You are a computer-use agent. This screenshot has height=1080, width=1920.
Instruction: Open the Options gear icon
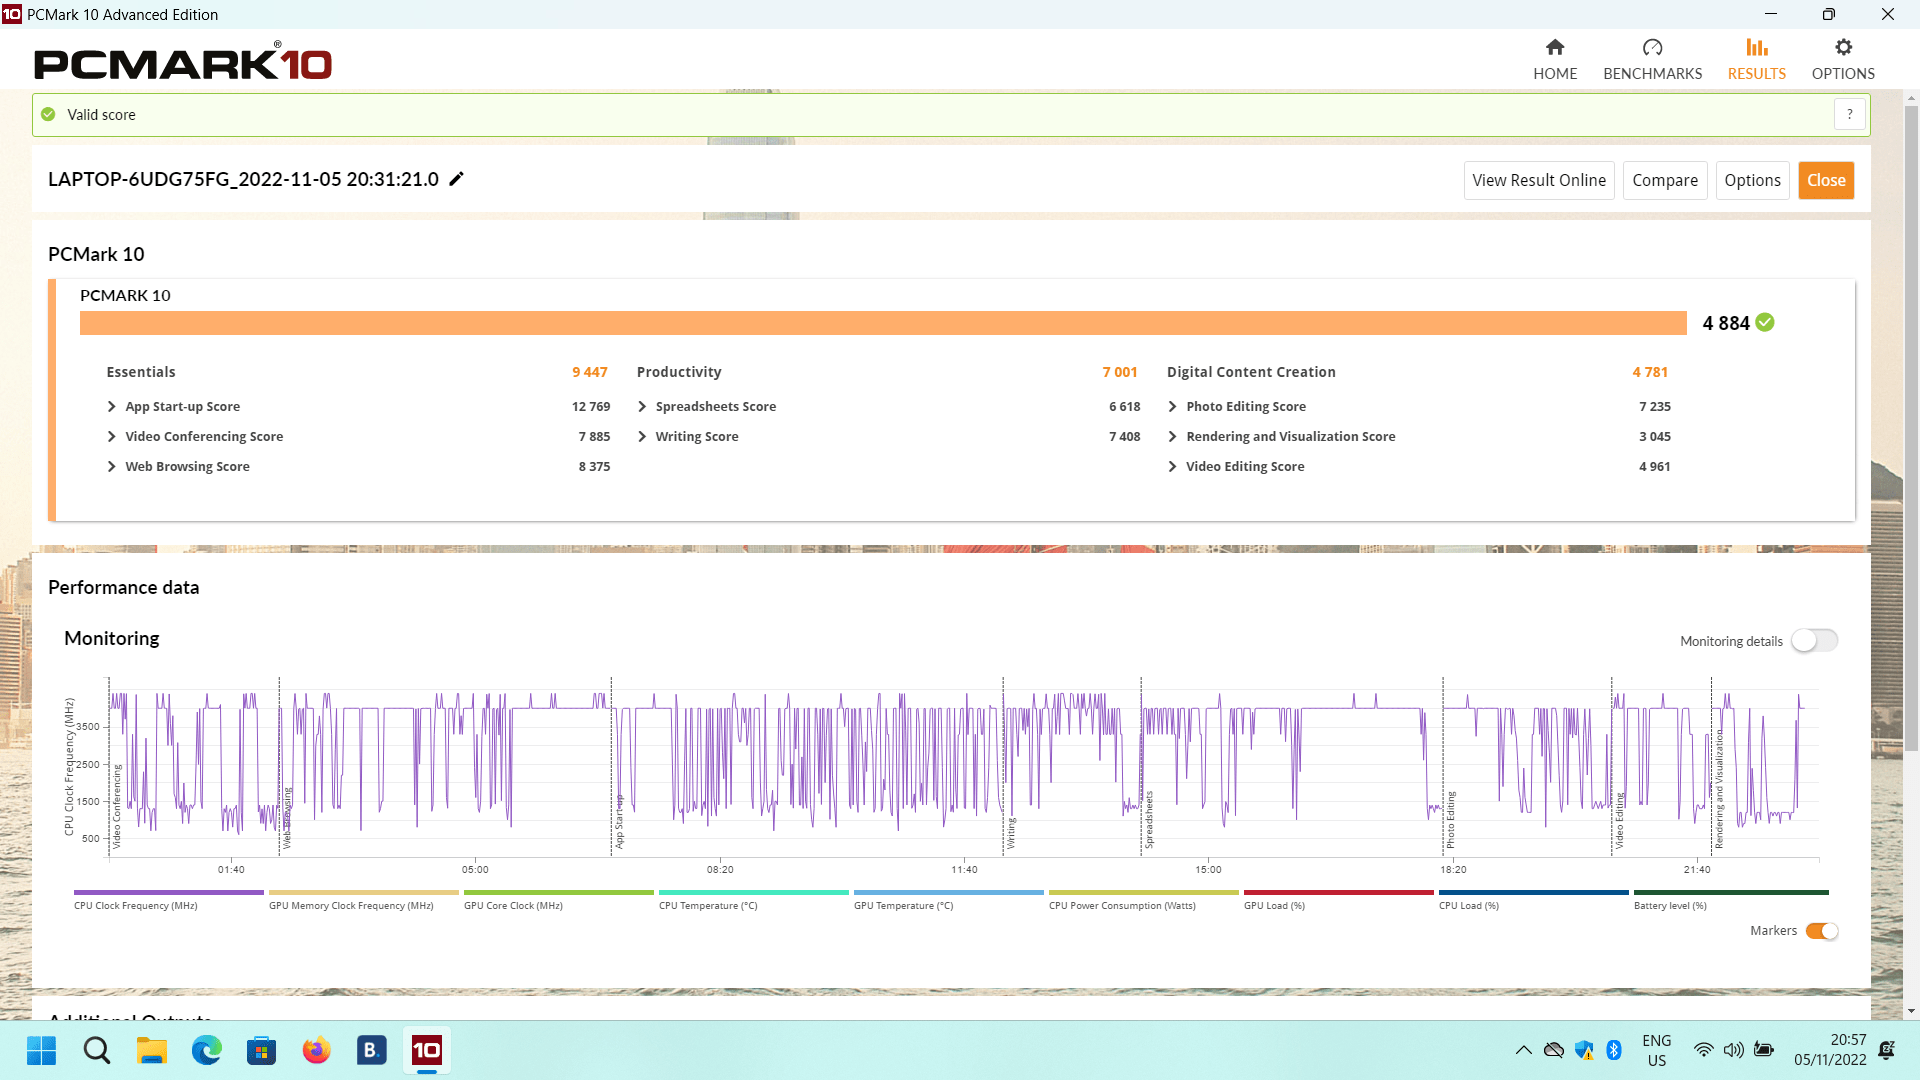pos(1843,48)
